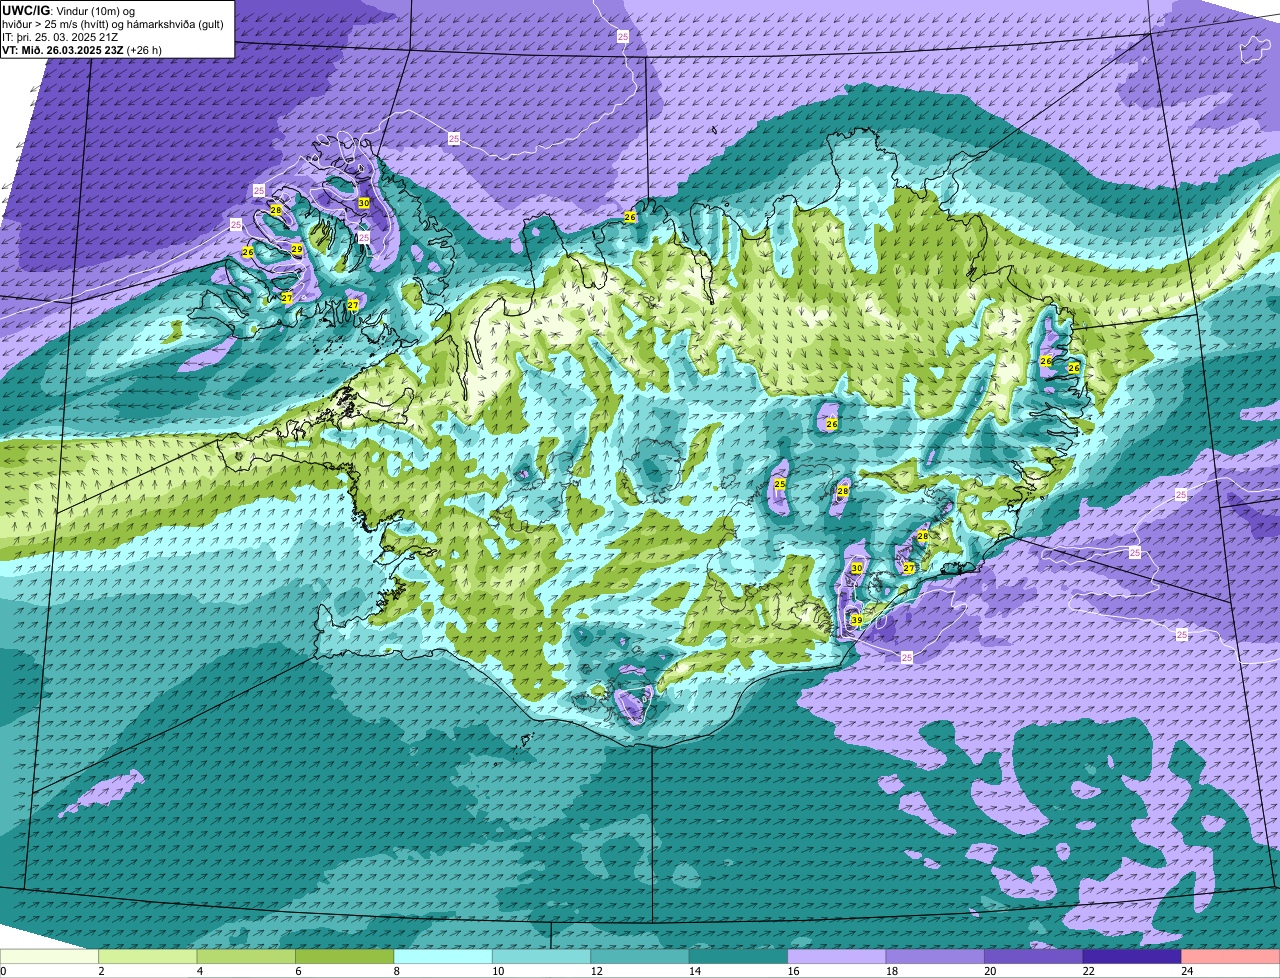This screenshot has width=1280, height=978.
Task: Click the yellow gust label "39"
Action: coord(857,620)
